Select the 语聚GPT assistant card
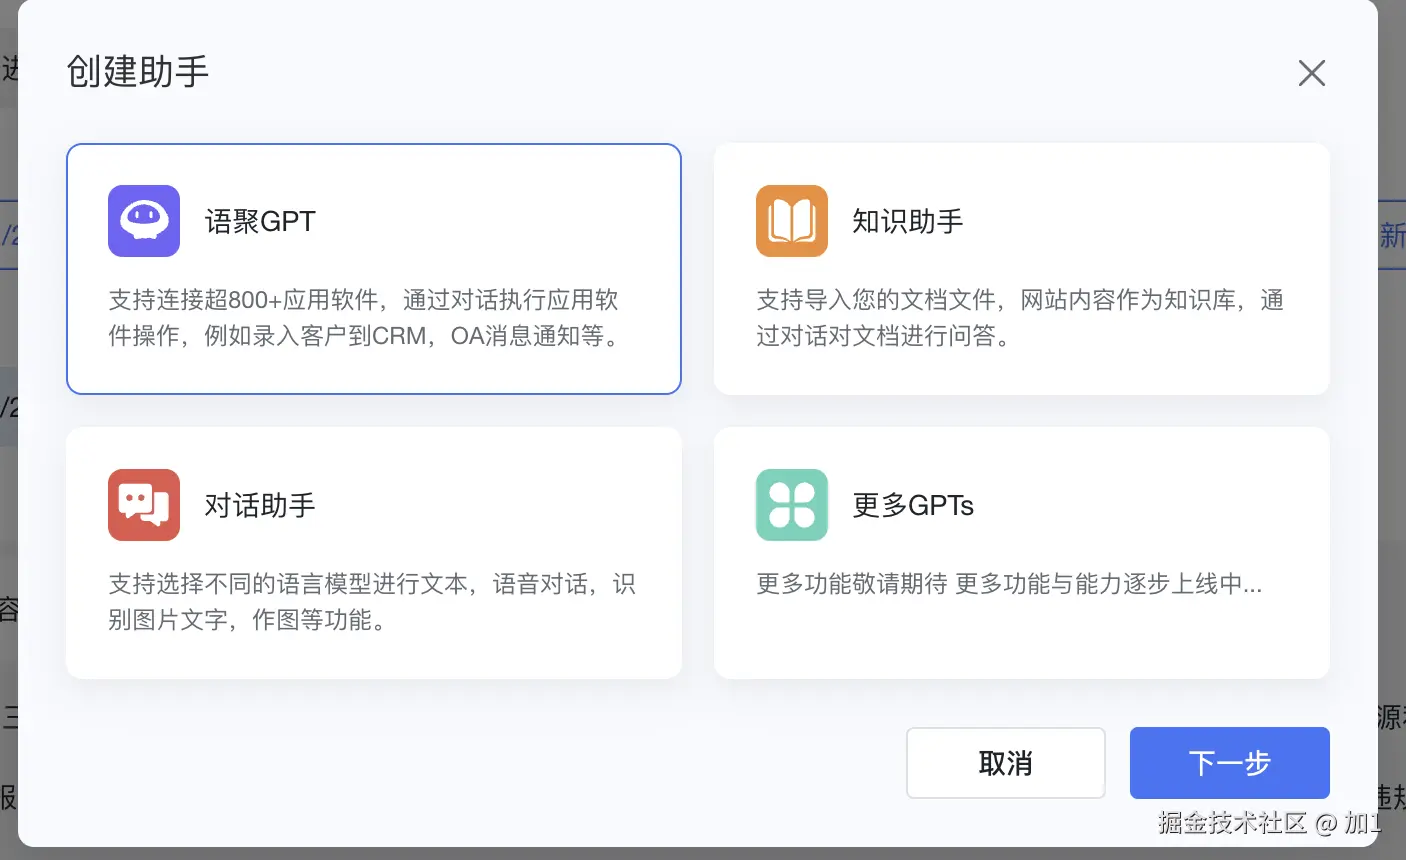Image resolution: width=1406 pixels, height=860 pixels. pos(373,268)
